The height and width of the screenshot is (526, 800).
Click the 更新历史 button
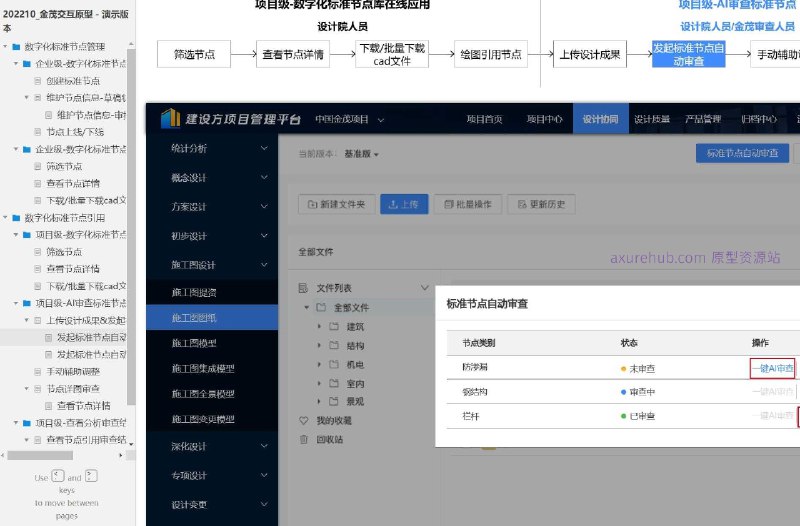click(x=541, y=204)
